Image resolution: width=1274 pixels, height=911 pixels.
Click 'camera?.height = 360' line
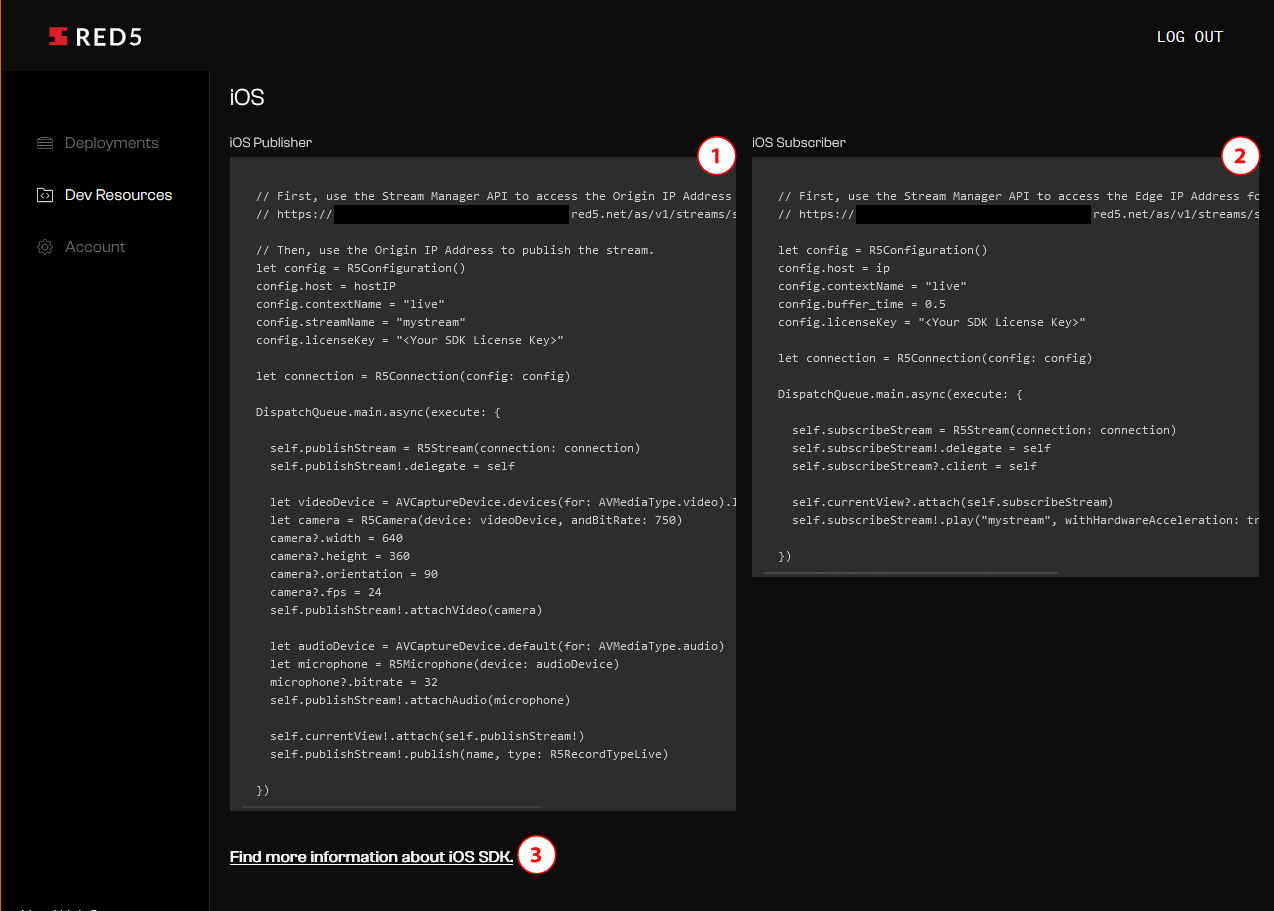click(x=340, y=556)
